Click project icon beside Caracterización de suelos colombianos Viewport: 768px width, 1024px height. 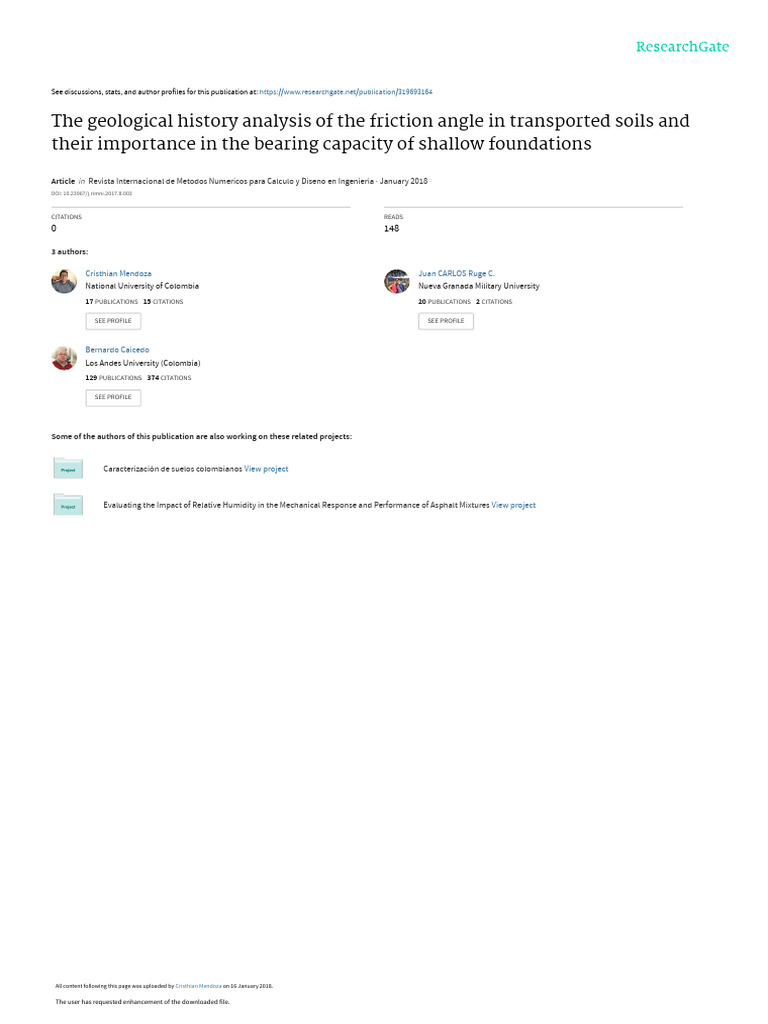(68, 468)
